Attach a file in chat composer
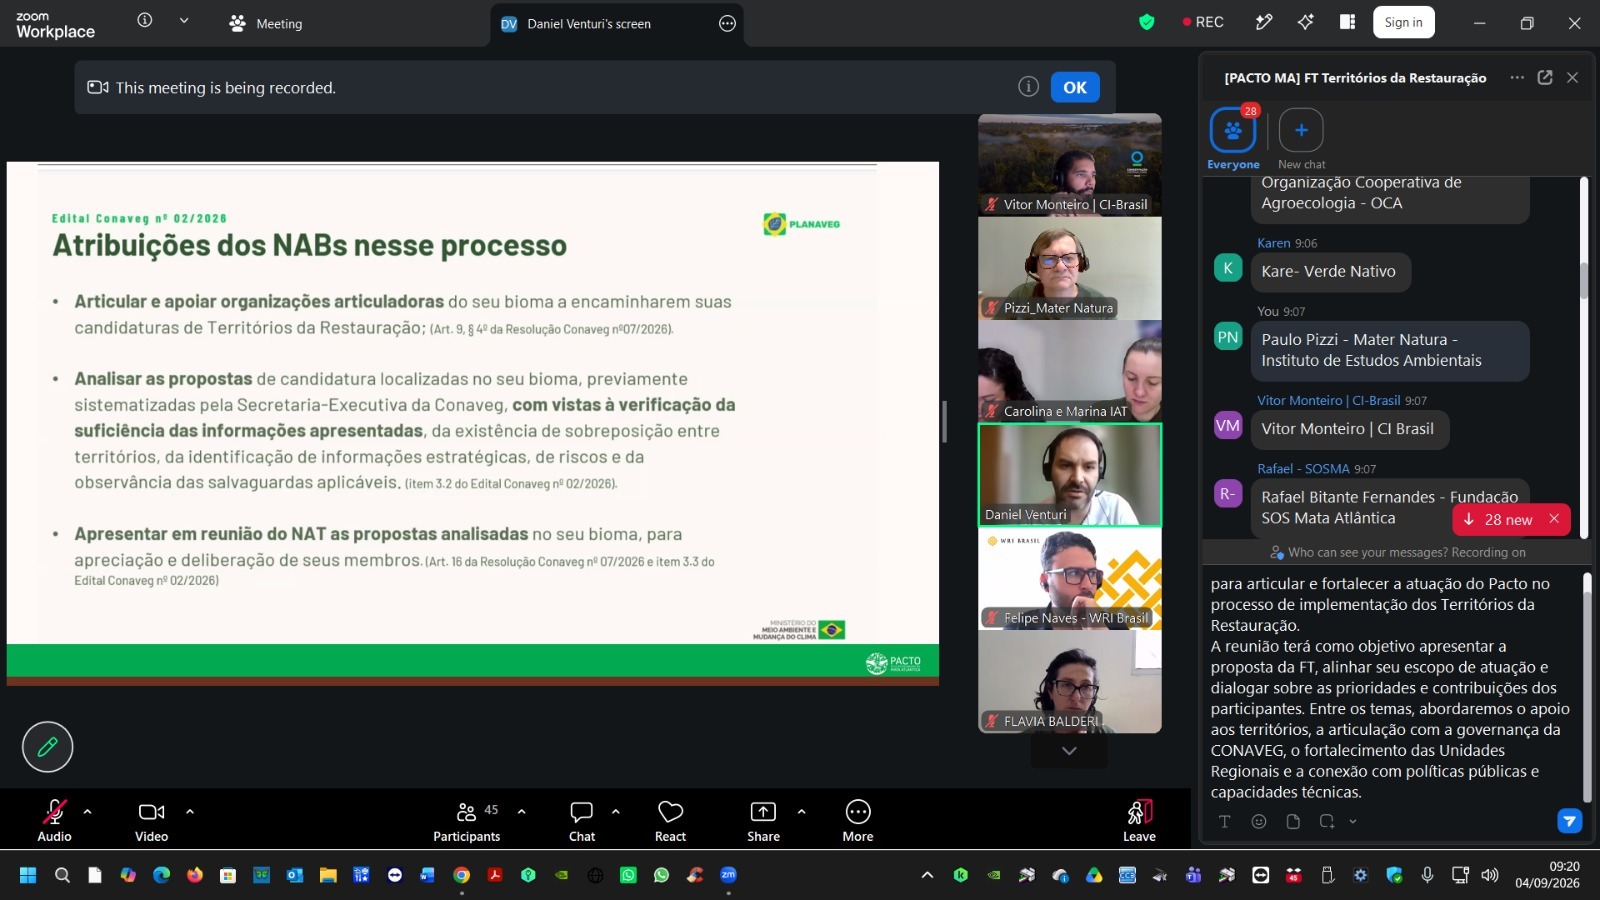Screen dimensions: 1600x900 [1293, 821]
